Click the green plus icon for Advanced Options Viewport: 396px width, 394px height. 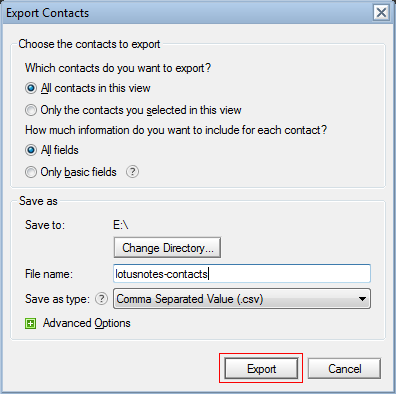click(x=31, y=323)
